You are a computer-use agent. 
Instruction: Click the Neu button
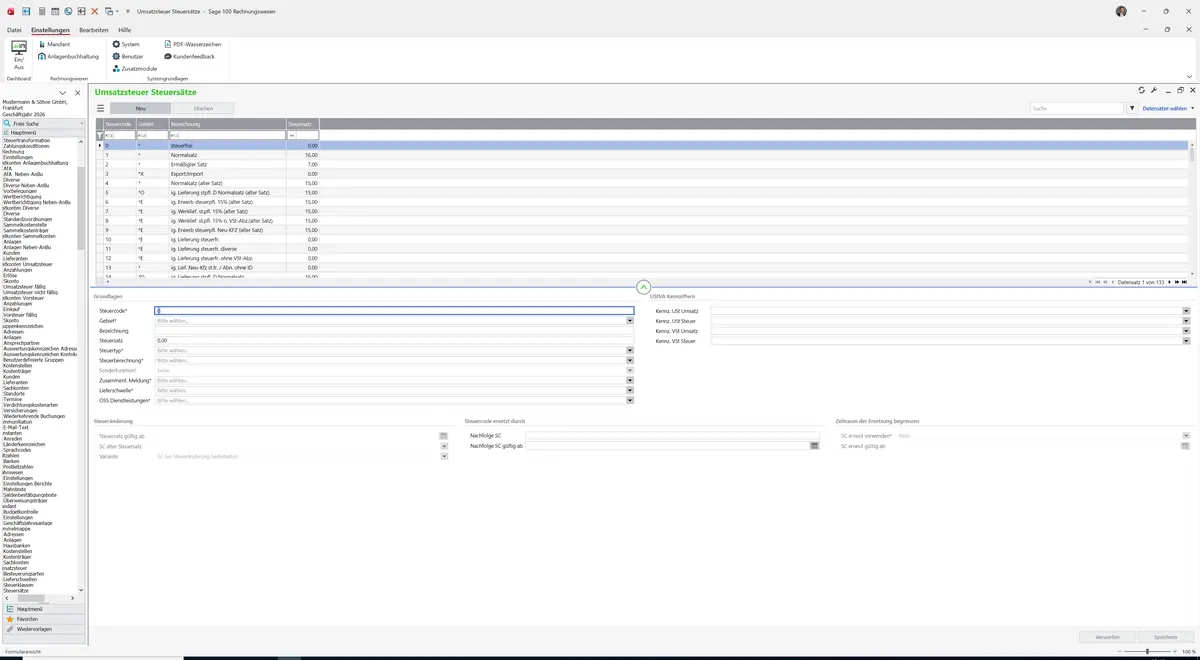click(140, 108)
